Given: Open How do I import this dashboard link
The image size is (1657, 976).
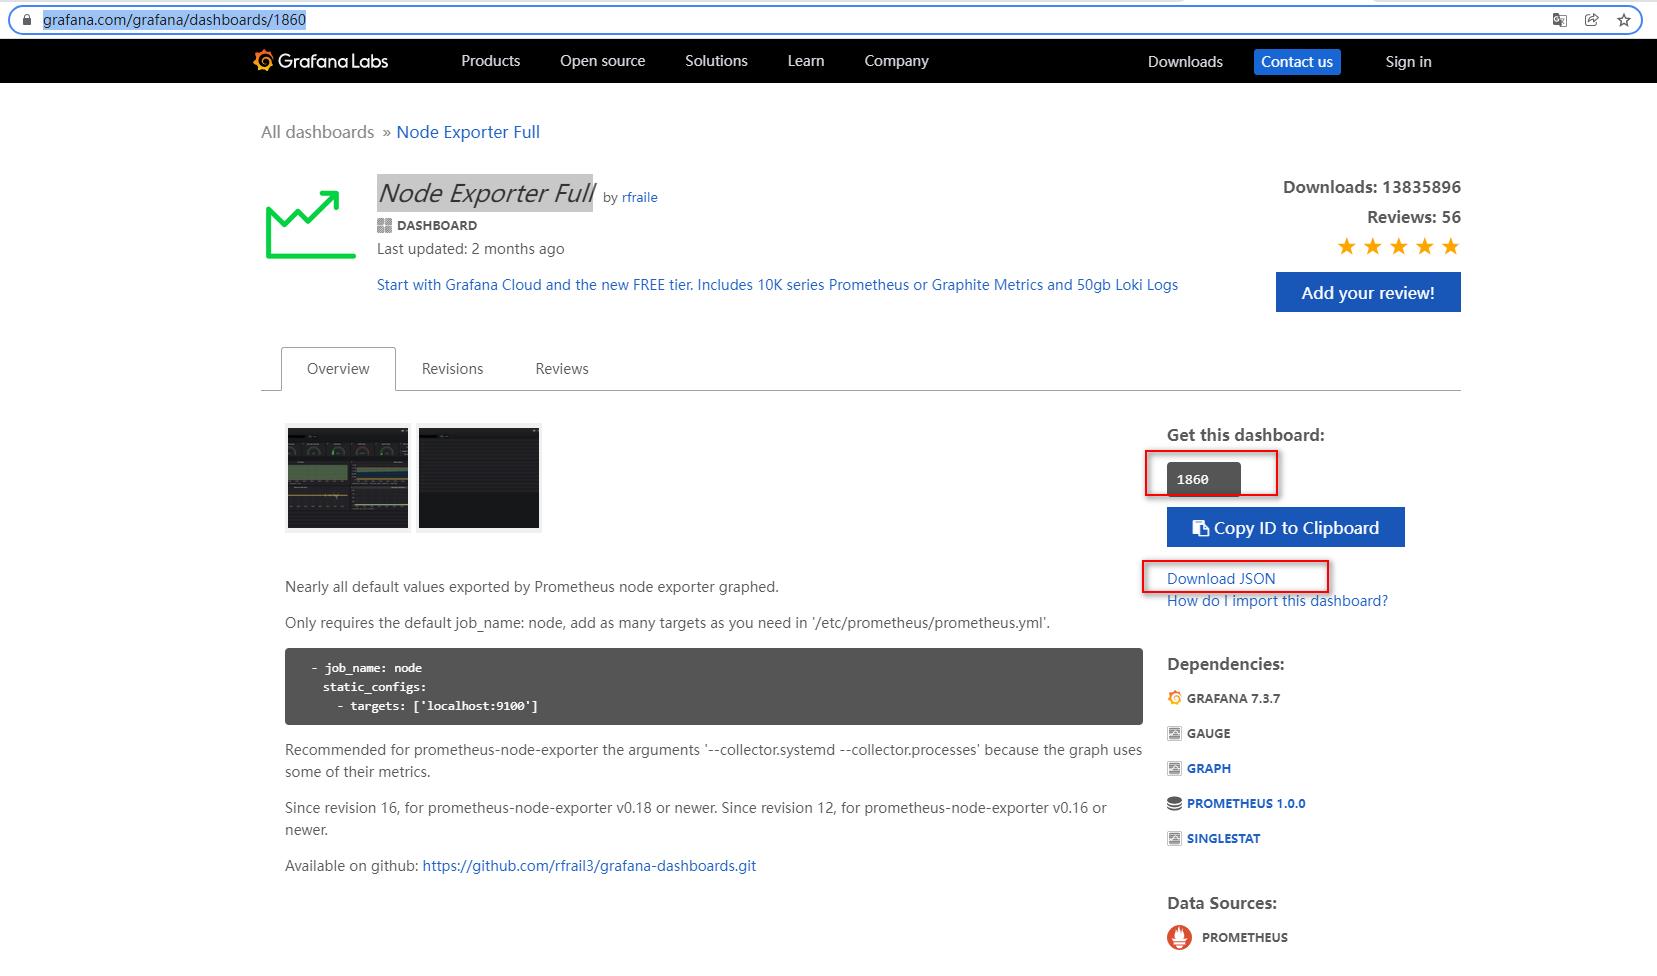Looking at the screenshot, I should point(1277,601).
